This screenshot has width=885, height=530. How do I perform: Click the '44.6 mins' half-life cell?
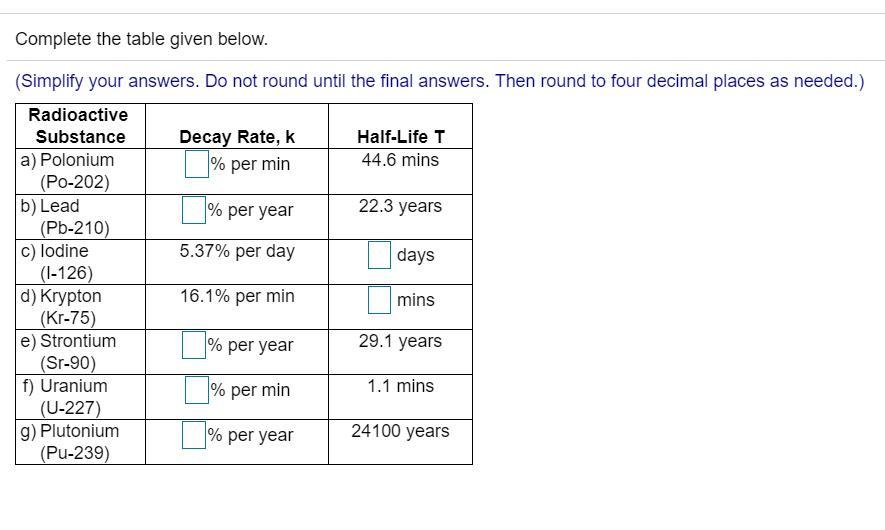[400, 160]
